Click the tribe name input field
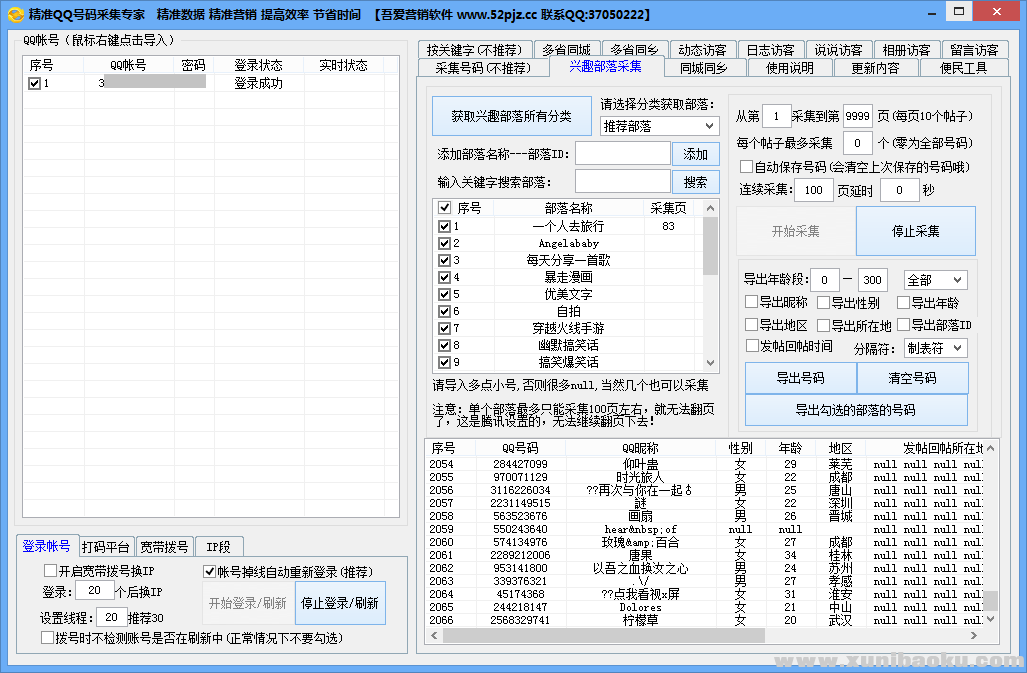Image resolution: width=1027 pixels, height=673 pixels. coord(622,153)
